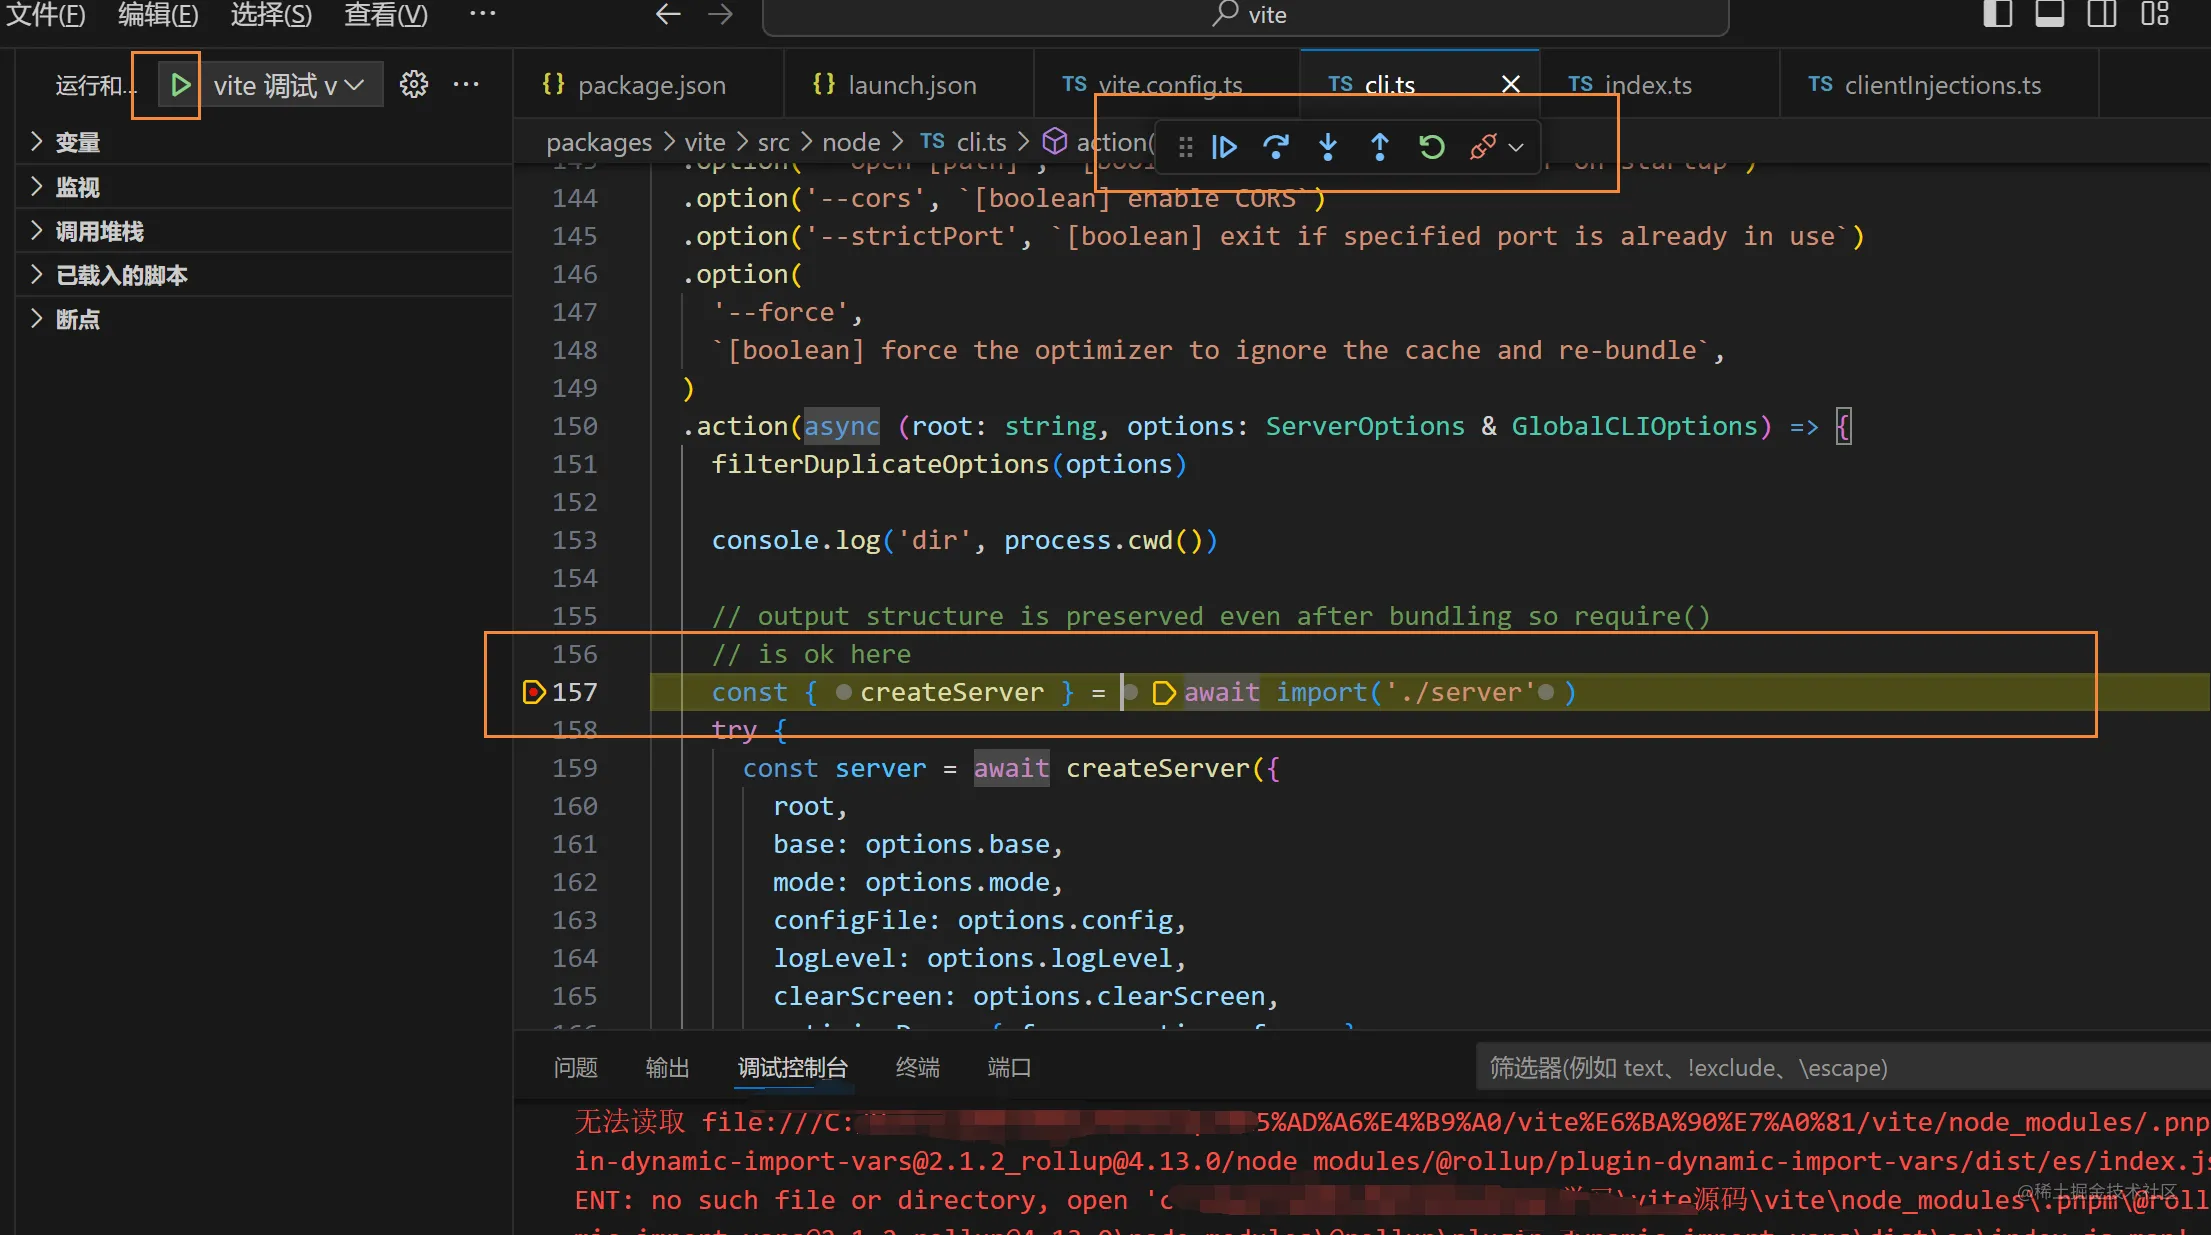The image size is (2211, 1235).
Task: Click the node breadcrumb segment
Action: click(851, 143)
